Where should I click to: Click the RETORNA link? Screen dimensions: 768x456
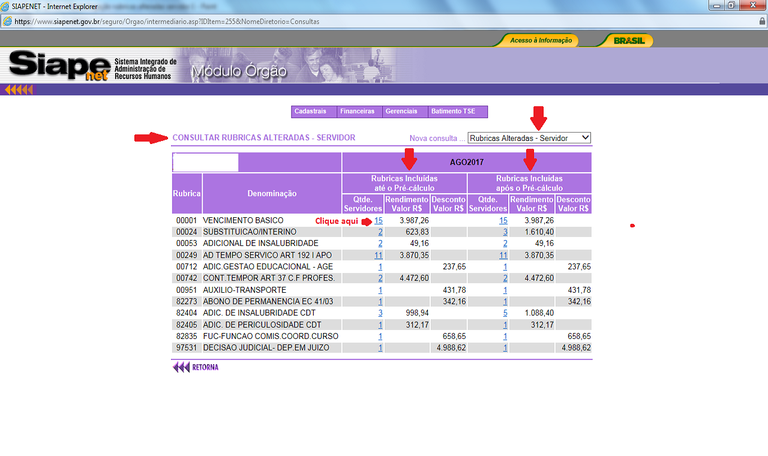(205, 367)
